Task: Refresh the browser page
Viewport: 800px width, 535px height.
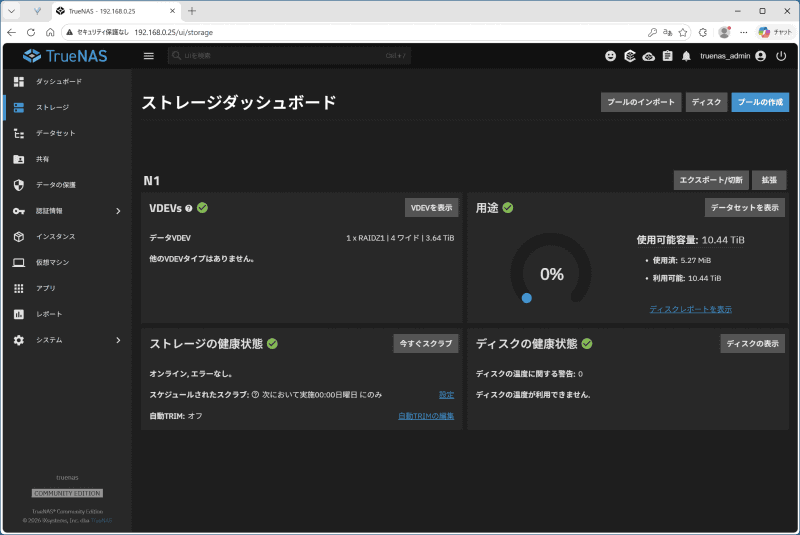Action: point(31,32)
